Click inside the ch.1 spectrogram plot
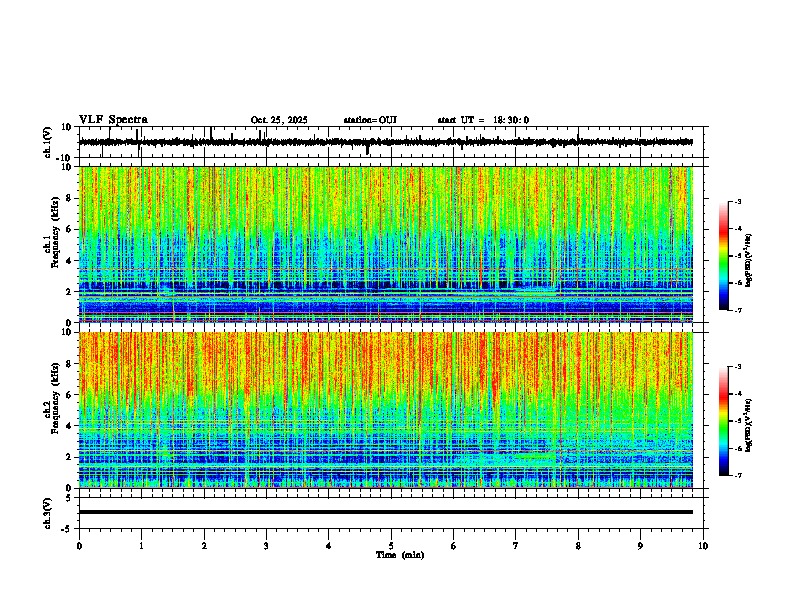This screenshot has height=612, width=792. 386,244
